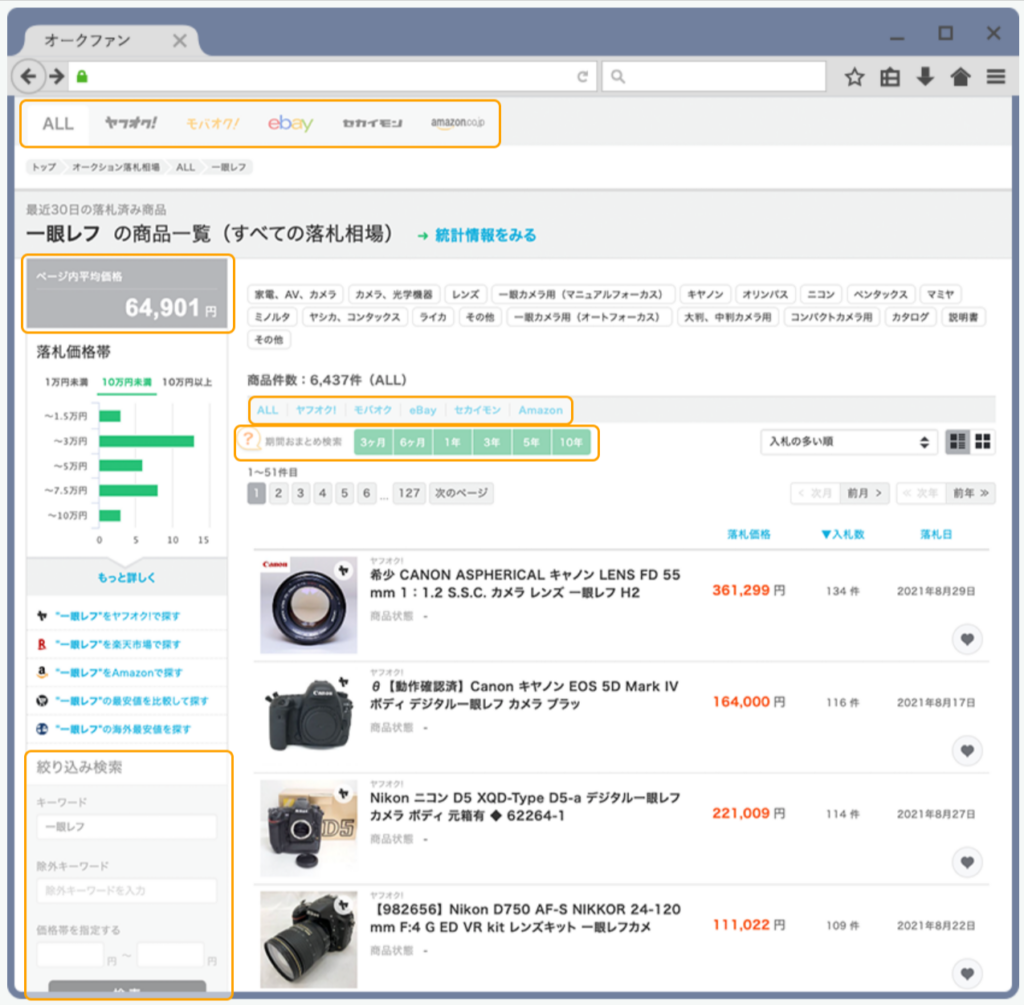Click the browser home icon
This screenshot has width=1024, height=1005.
[x=960, y=77]
